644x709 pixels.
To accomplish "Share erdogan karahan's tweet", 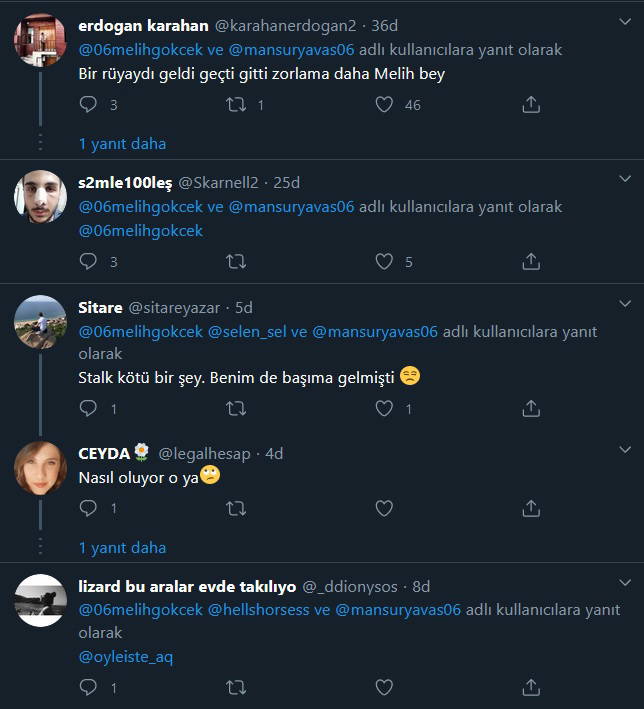I will (531, 104).
